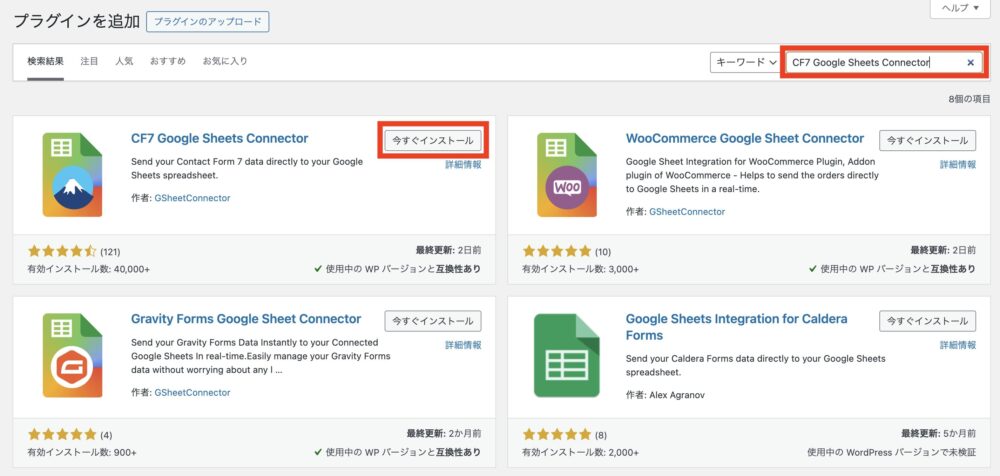
Task: Install CF7 Google Sheets Connector now
Action: click(433, 140)
